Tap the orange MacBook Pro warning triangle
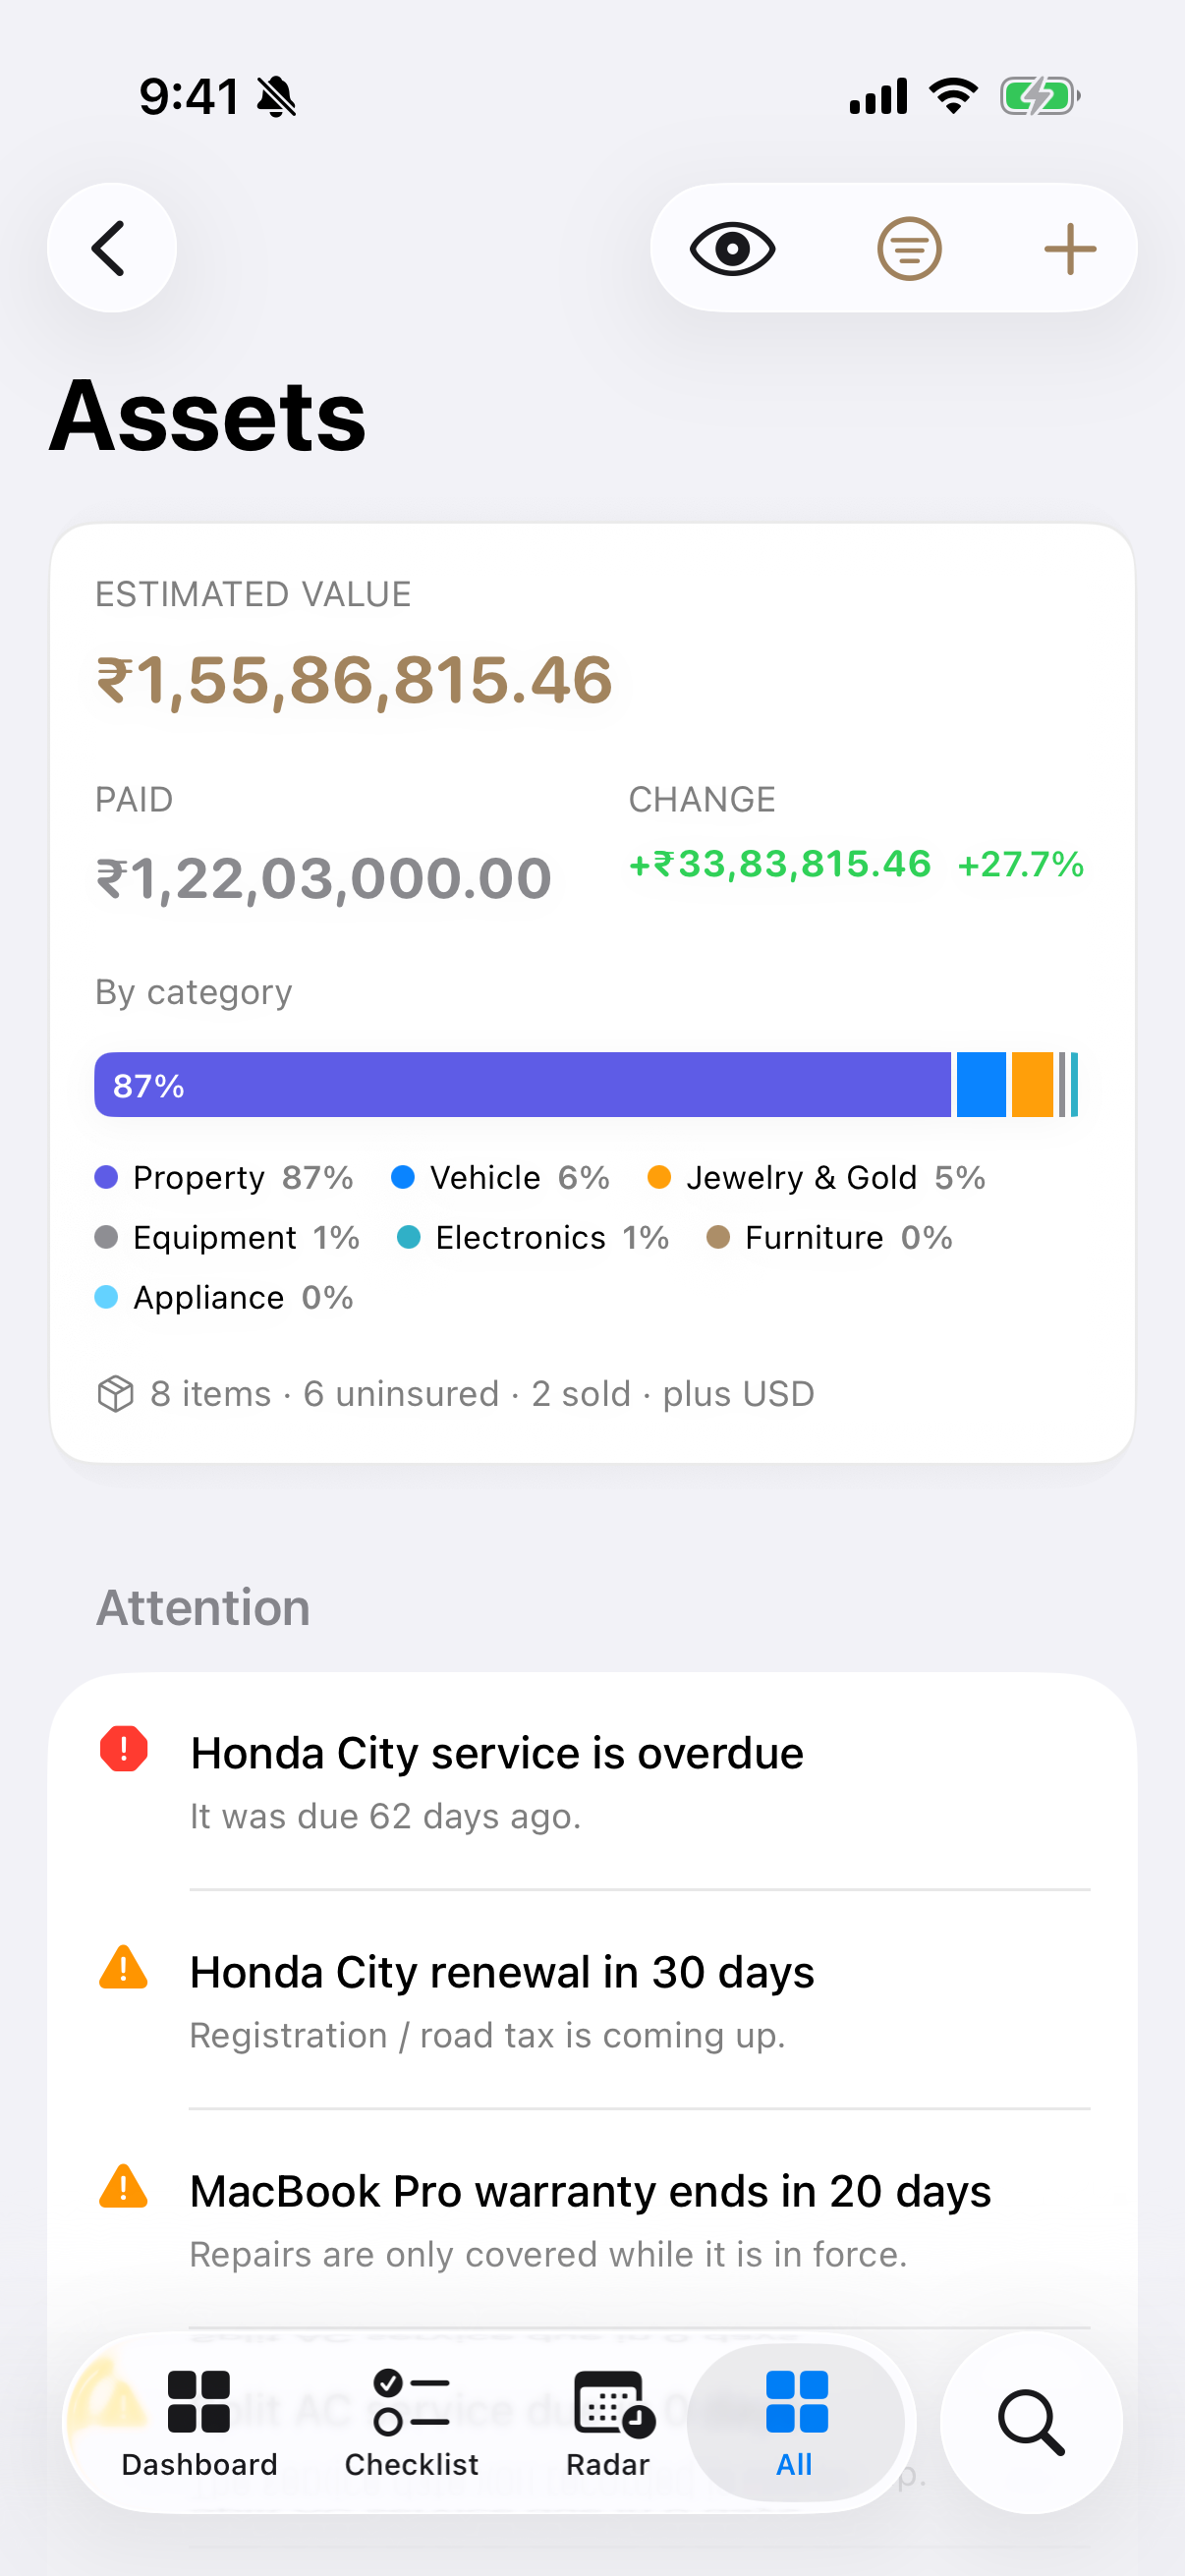 (124, 2186)
